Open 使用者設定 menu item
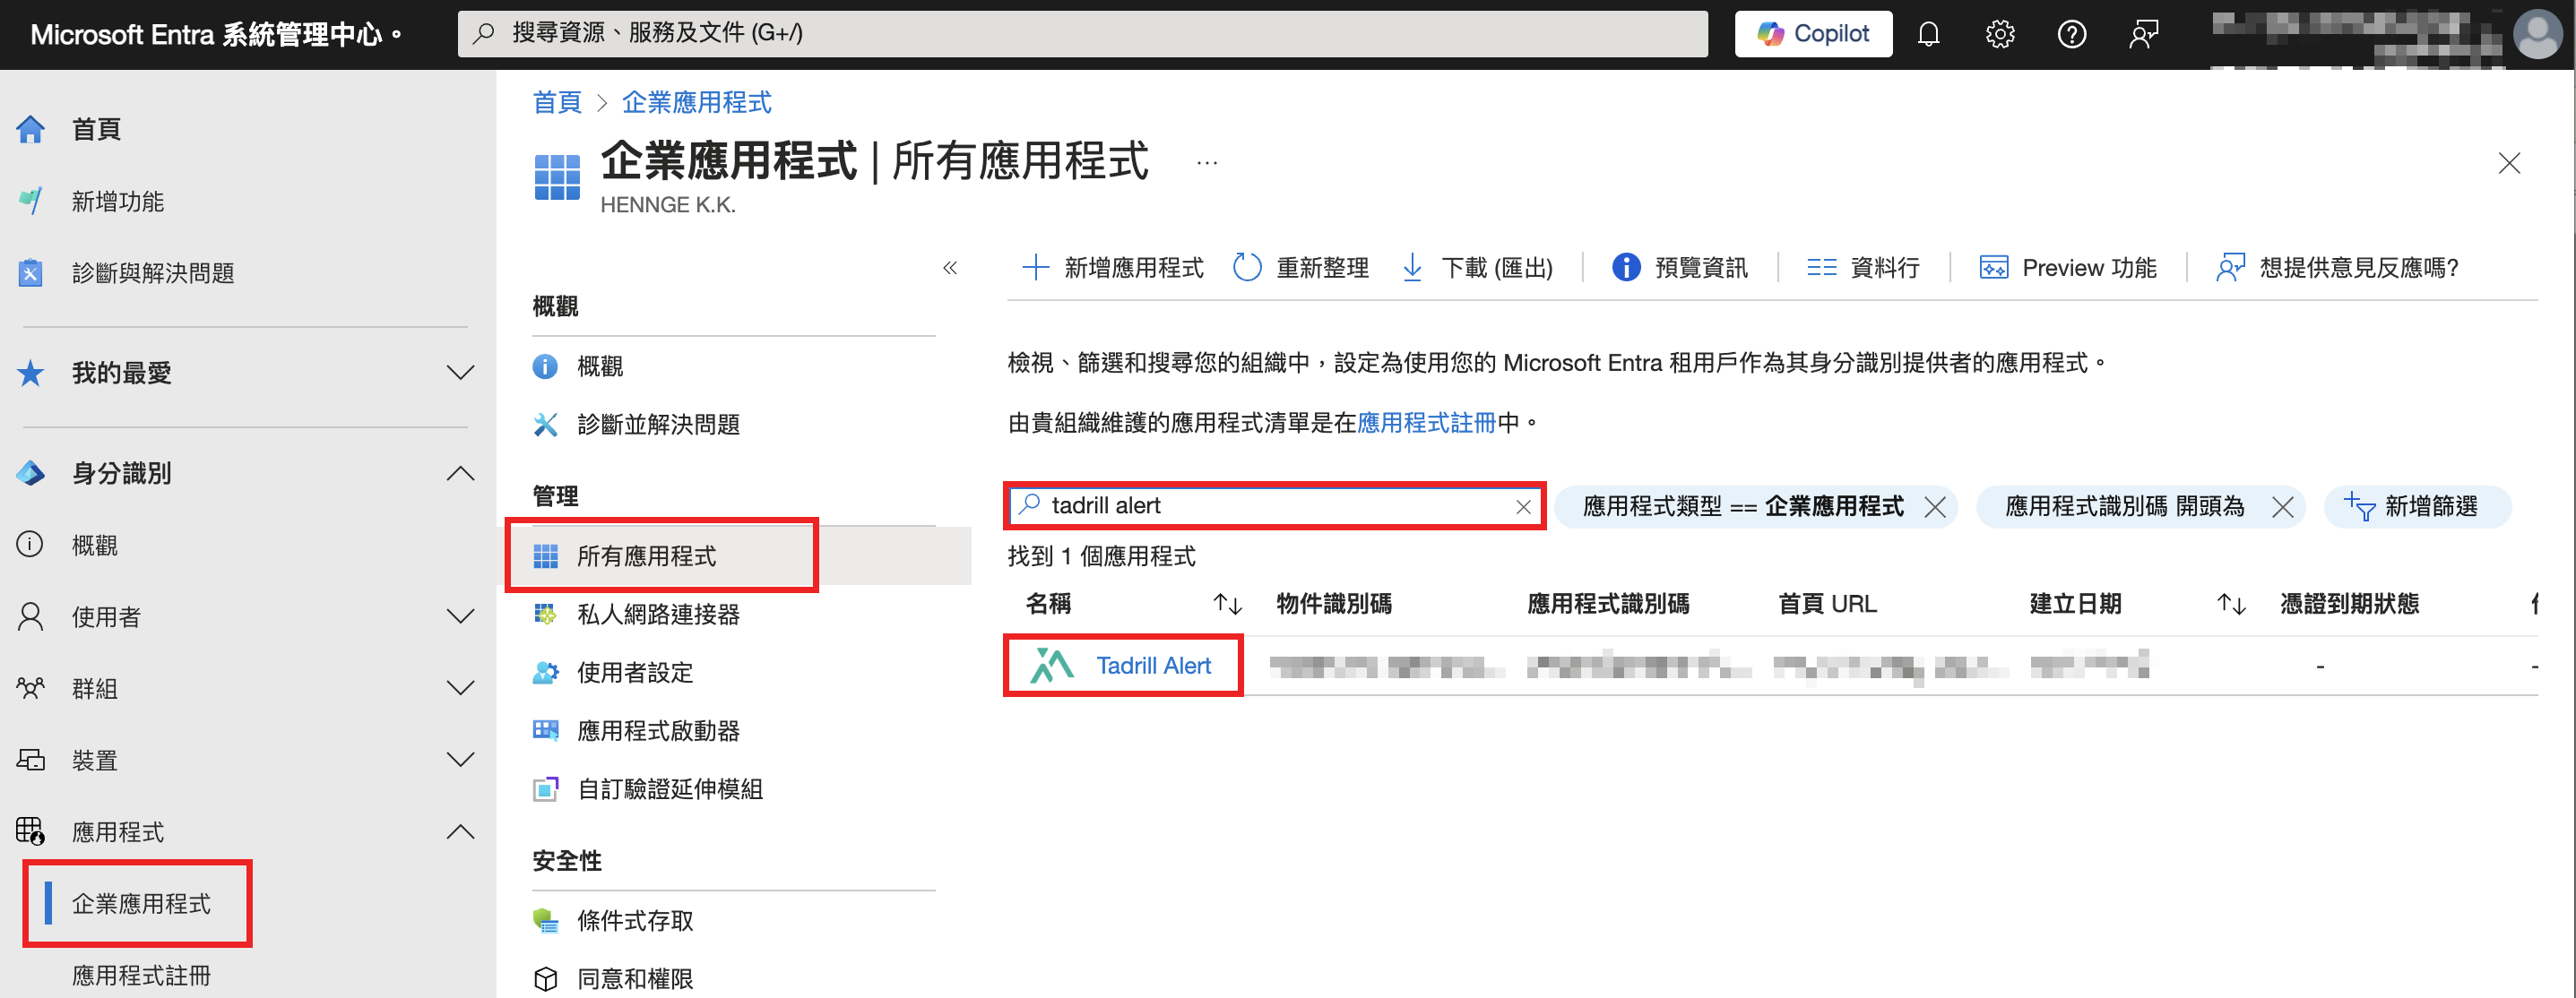The image size is (2576, 998). 635,673
